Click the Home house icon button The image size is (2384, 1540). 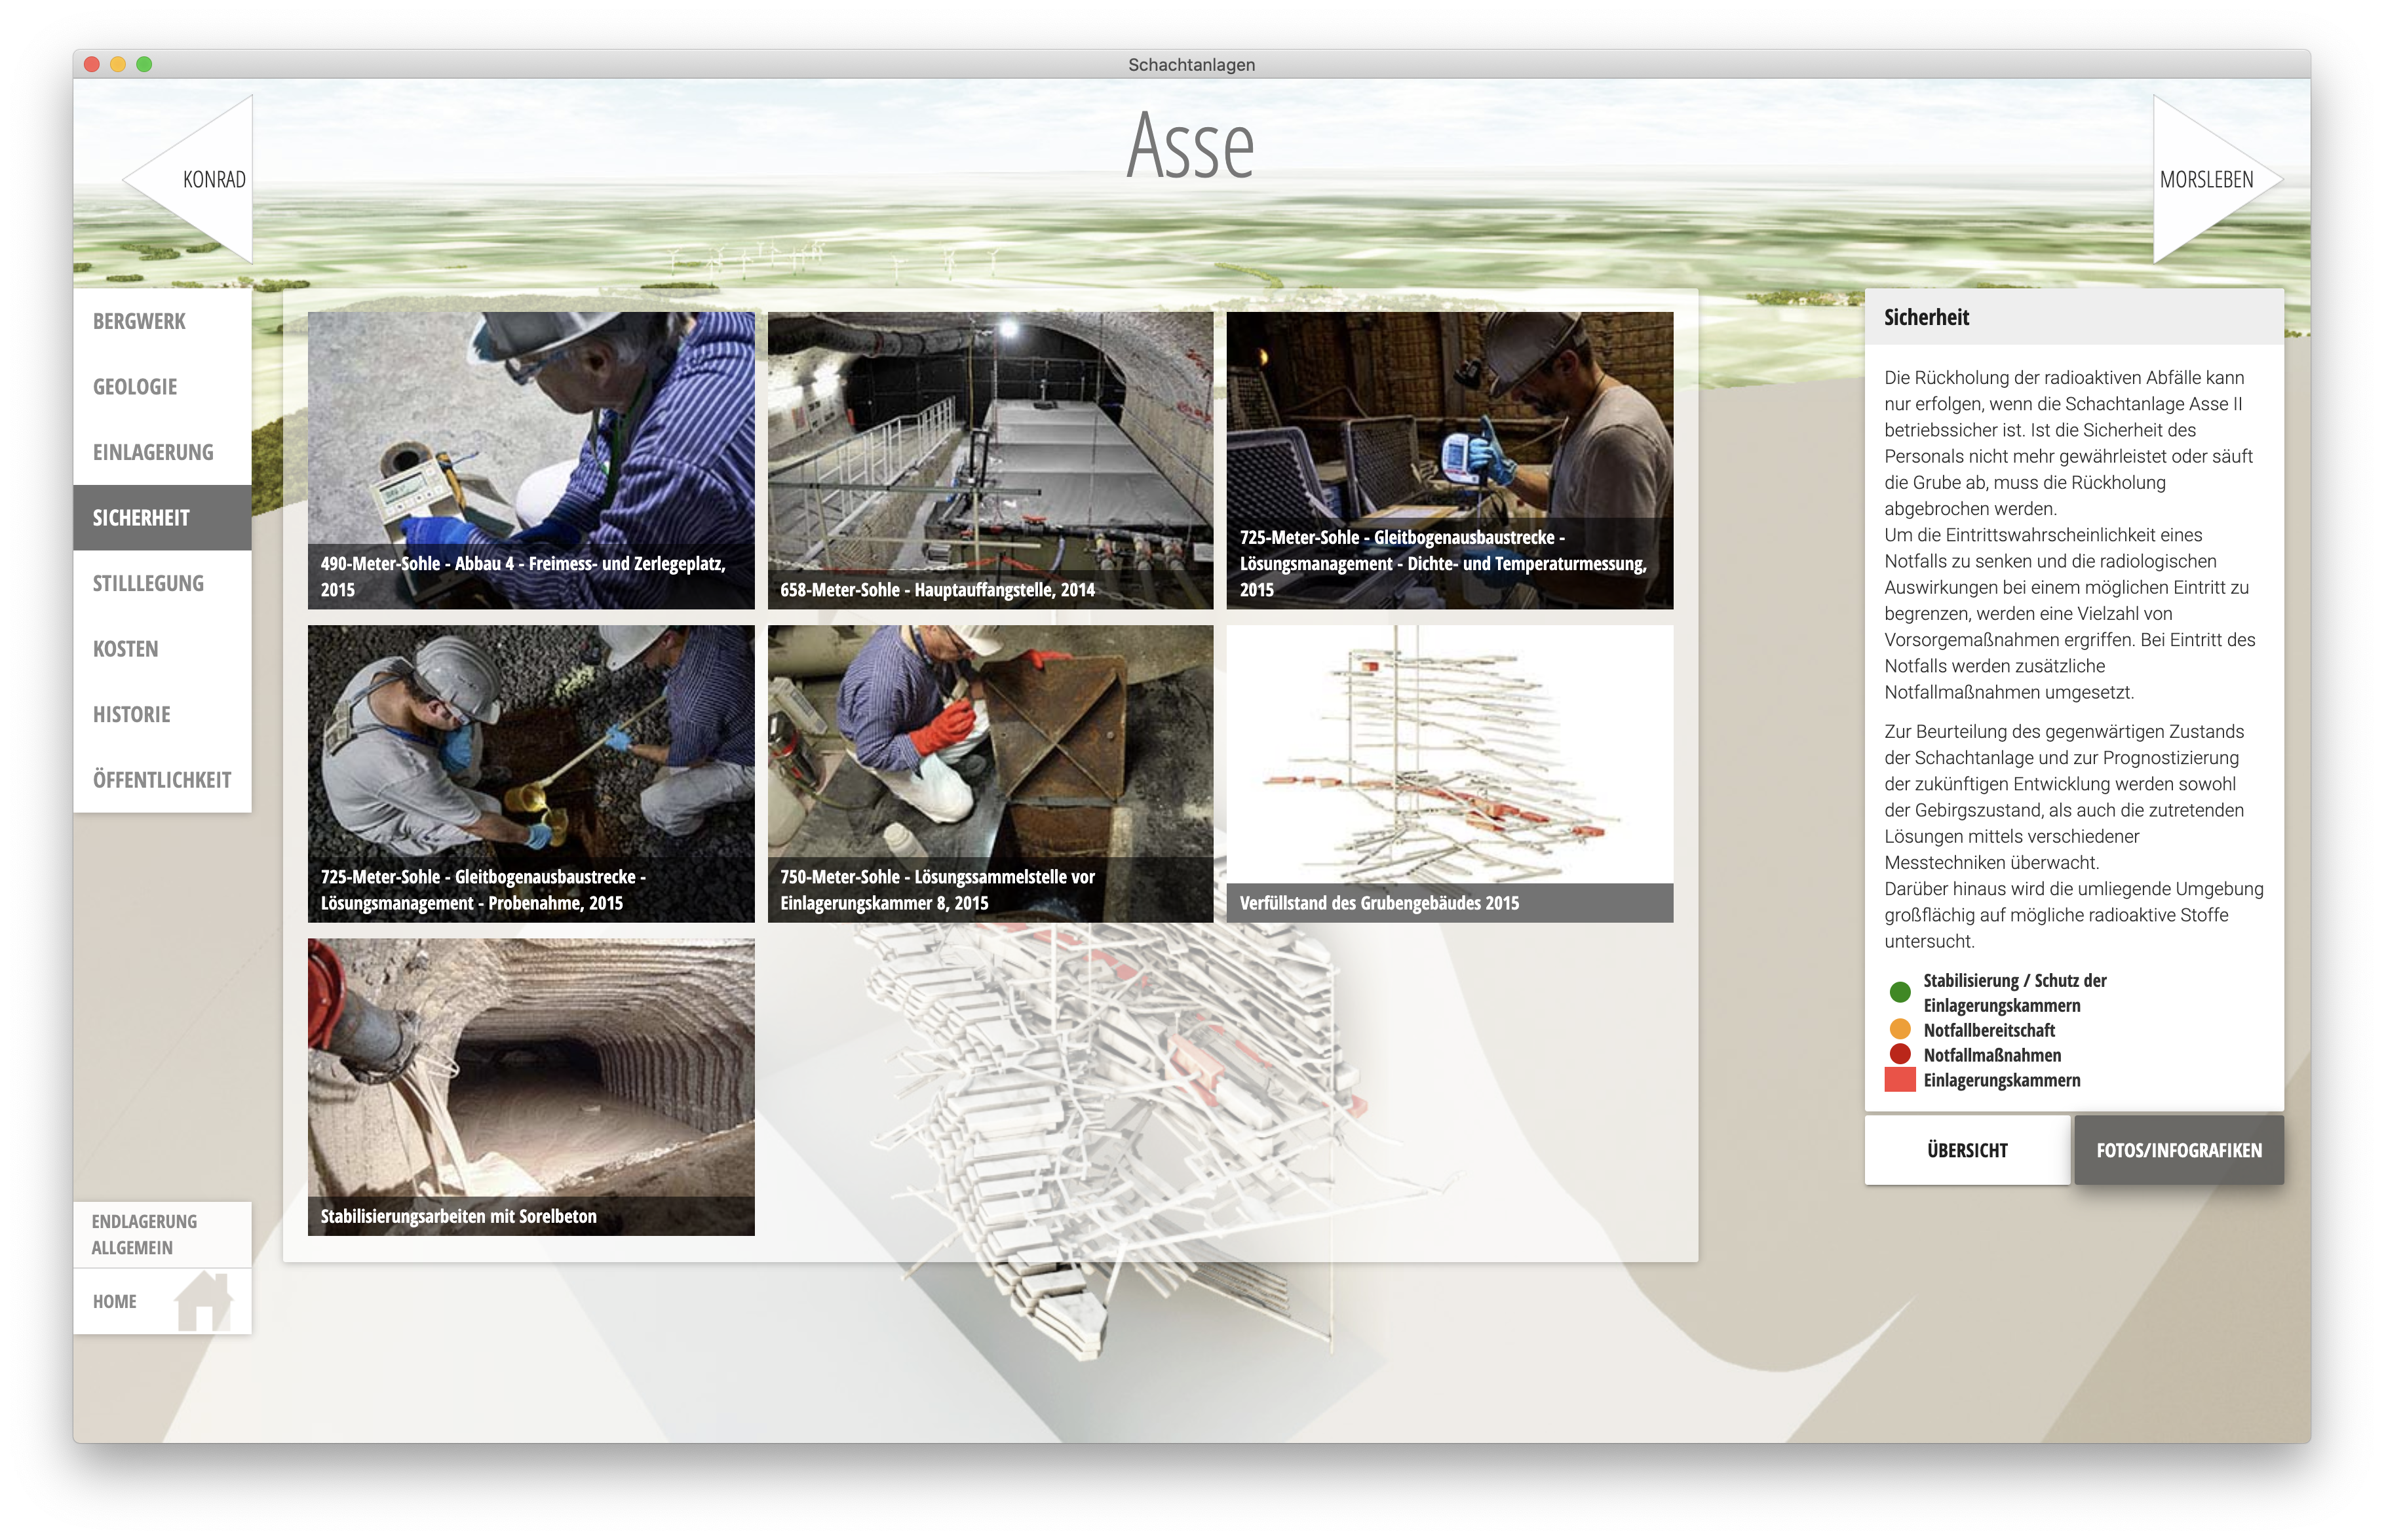point(203,1300)
